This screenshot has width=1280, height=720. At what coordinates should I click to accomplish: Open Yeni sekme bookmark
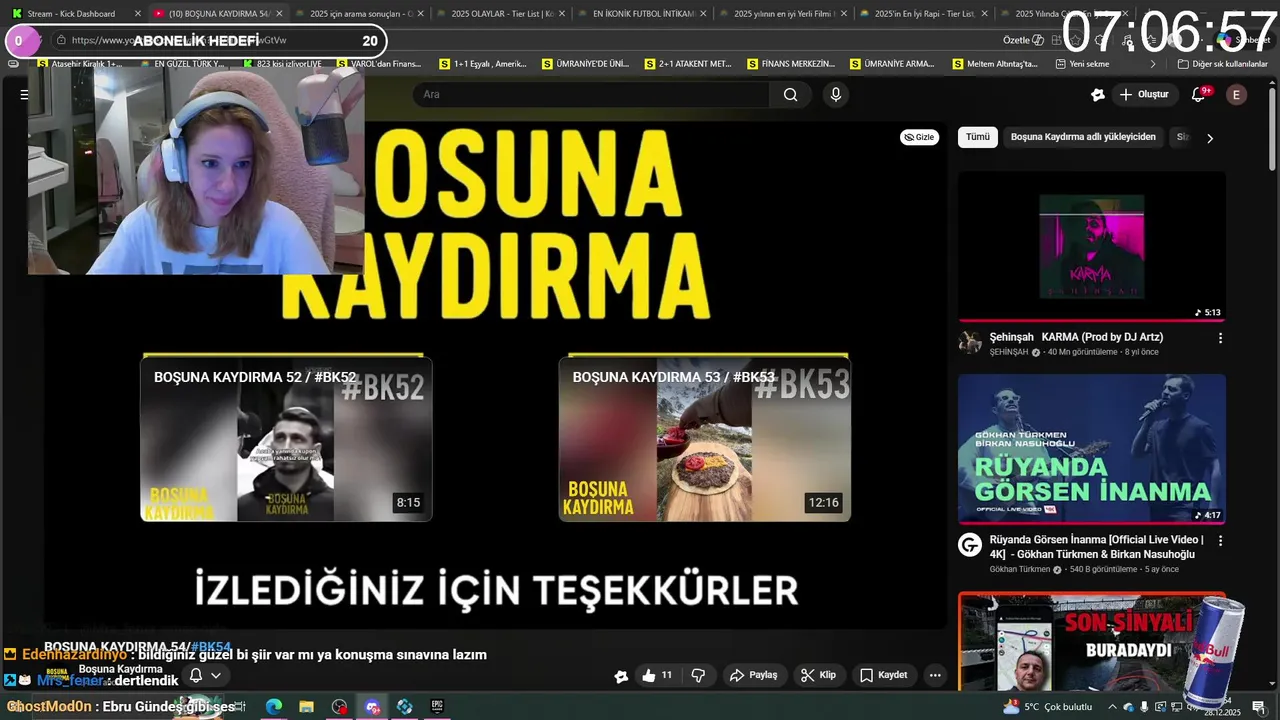[1082, 63]
